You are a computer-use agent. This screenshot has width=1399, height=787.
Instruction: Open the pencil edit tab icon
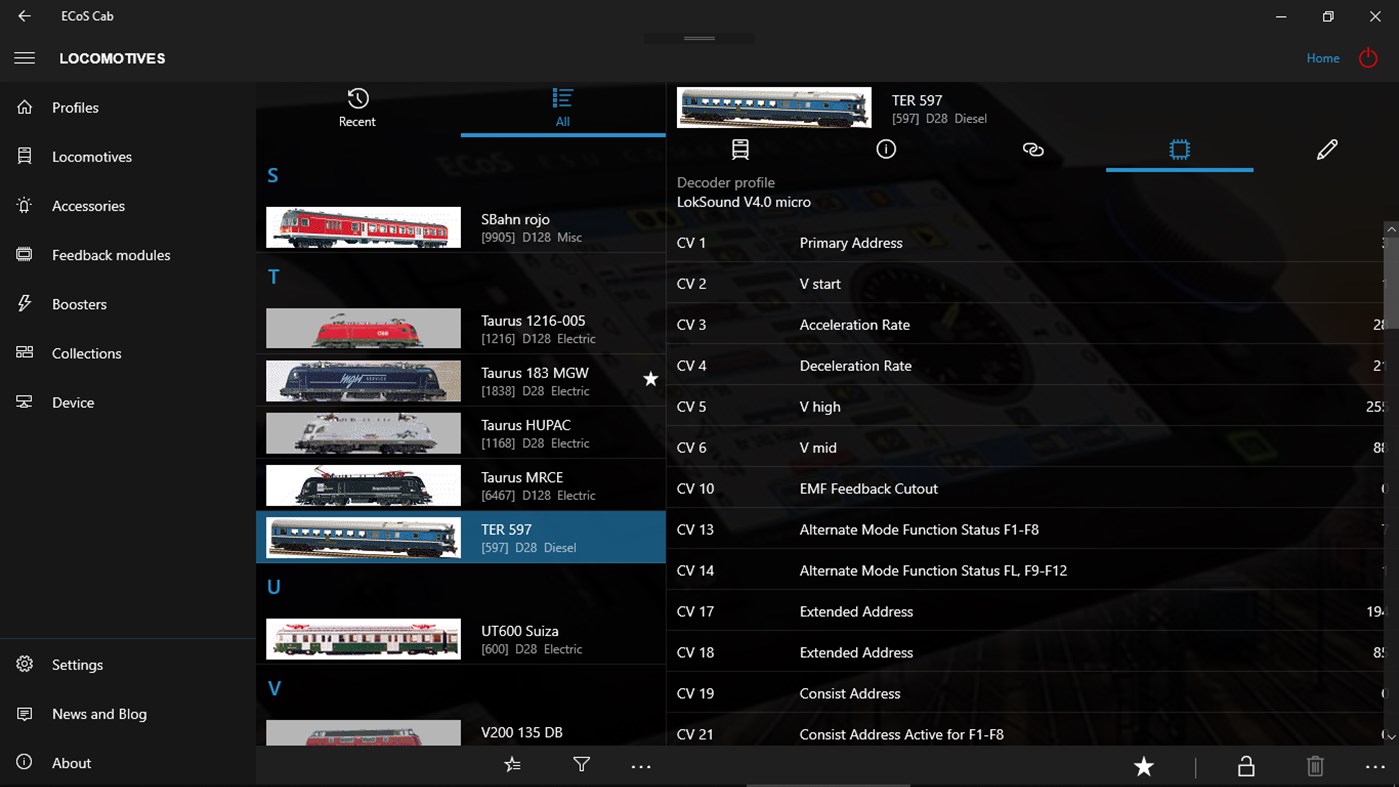coord(1327,149)
